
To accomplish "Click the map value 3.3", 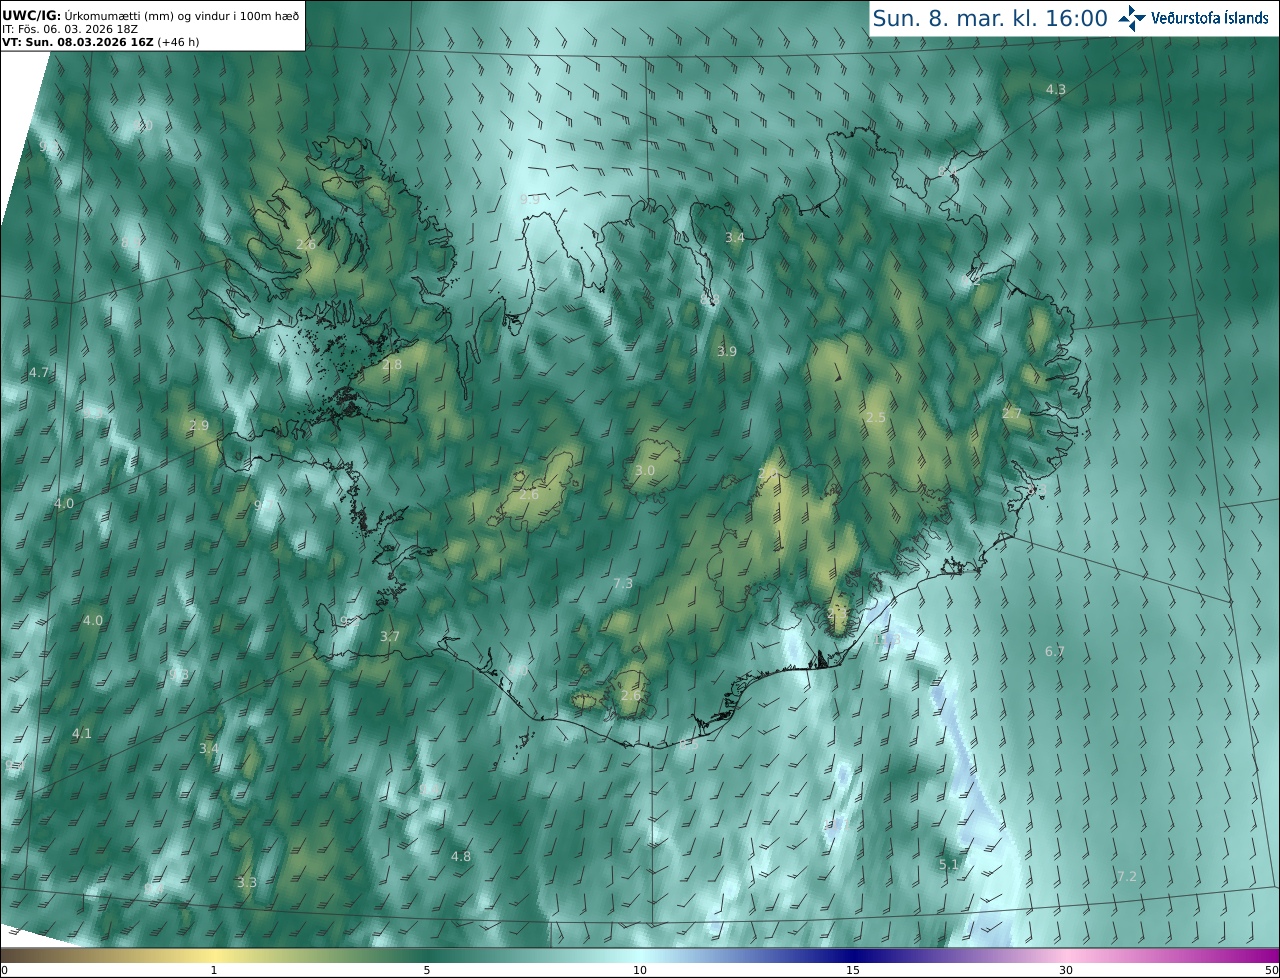I will click(247, 882).
